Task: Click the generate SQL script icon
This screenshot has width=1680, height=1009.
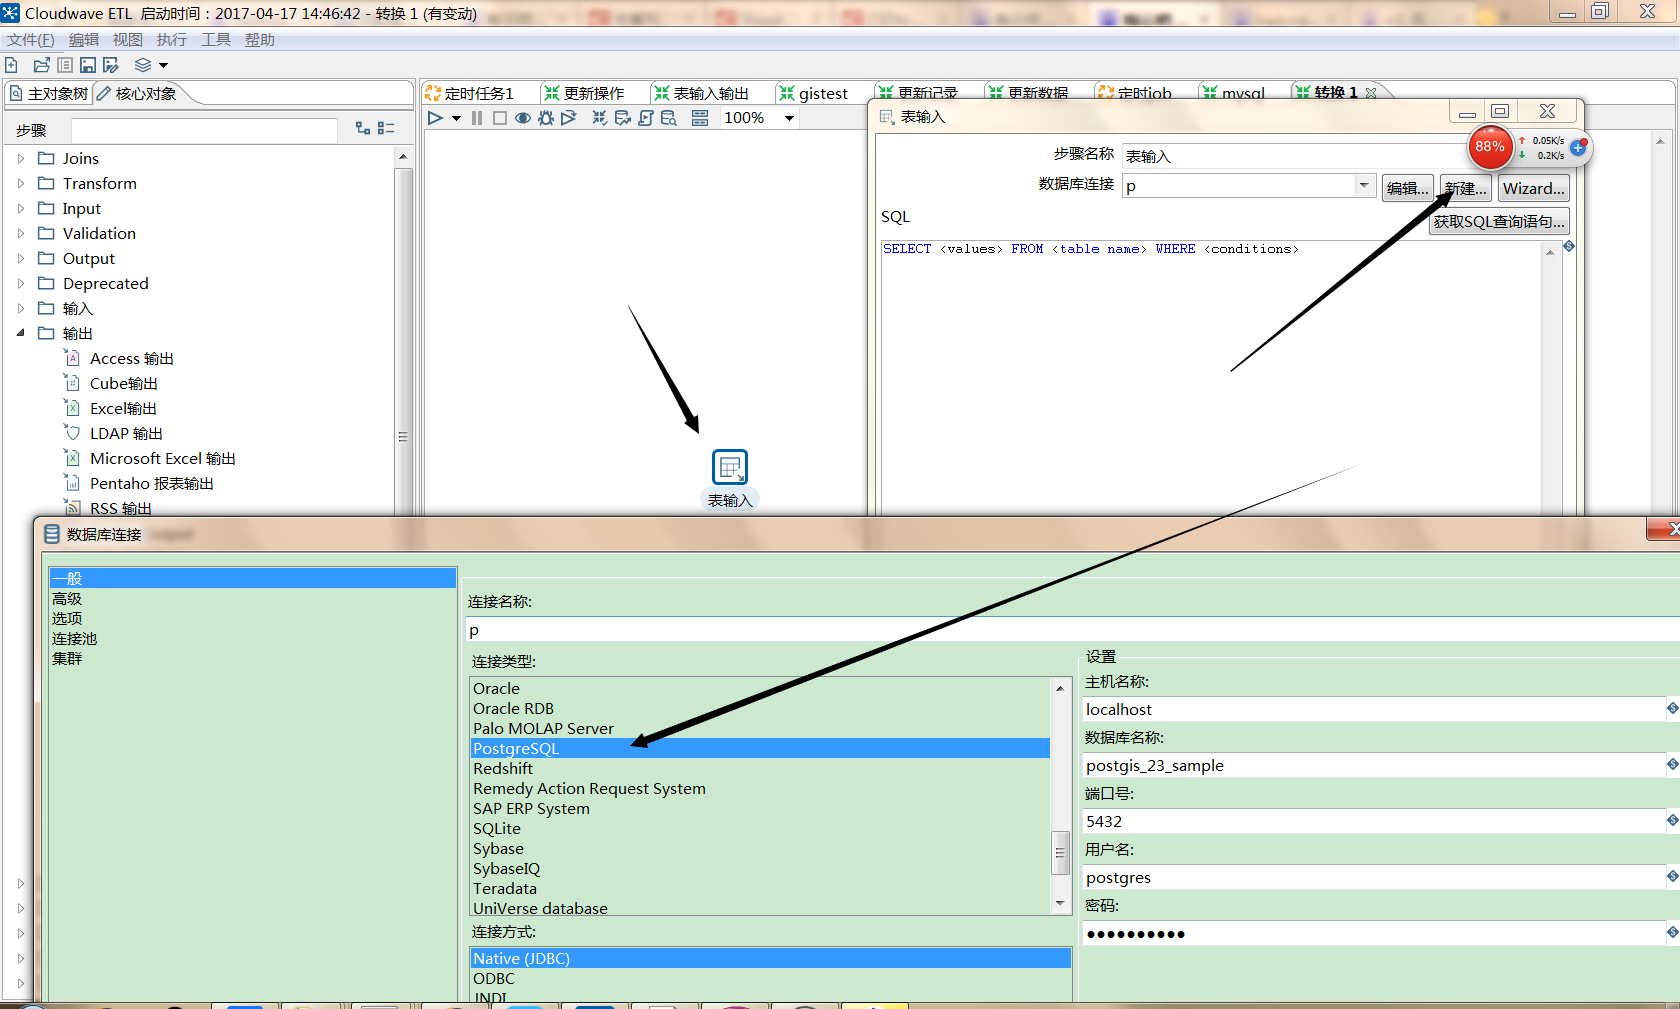Action: [645, 118]
